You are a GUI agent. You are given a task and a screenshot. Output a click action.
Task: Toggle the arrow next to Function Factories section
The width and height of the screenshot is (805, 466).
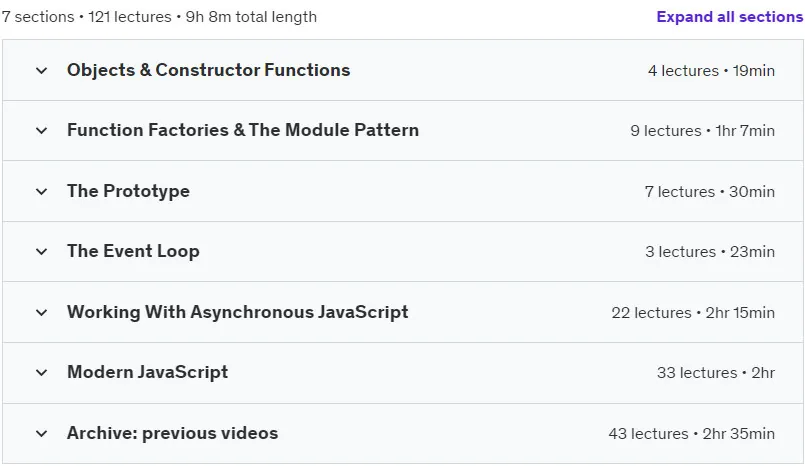coord(42,130)
